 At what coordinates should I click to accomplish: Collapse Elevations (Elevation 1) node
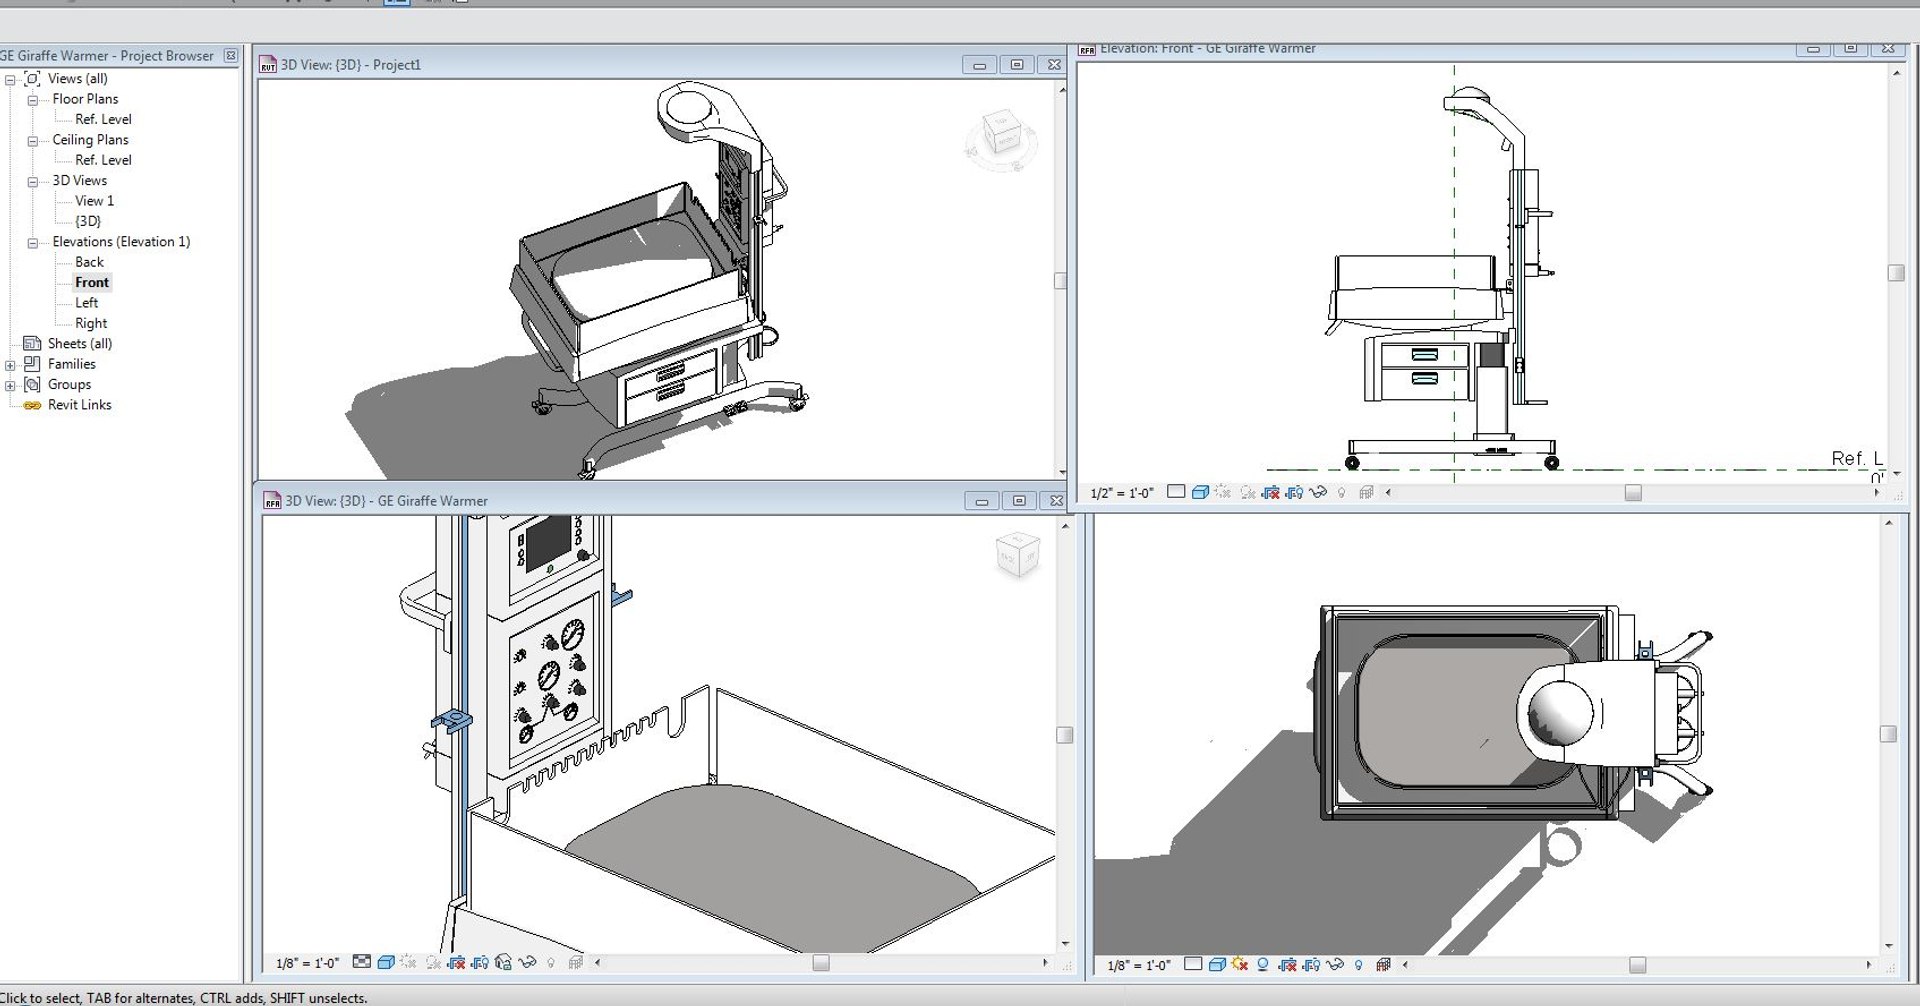click(32, 243)
